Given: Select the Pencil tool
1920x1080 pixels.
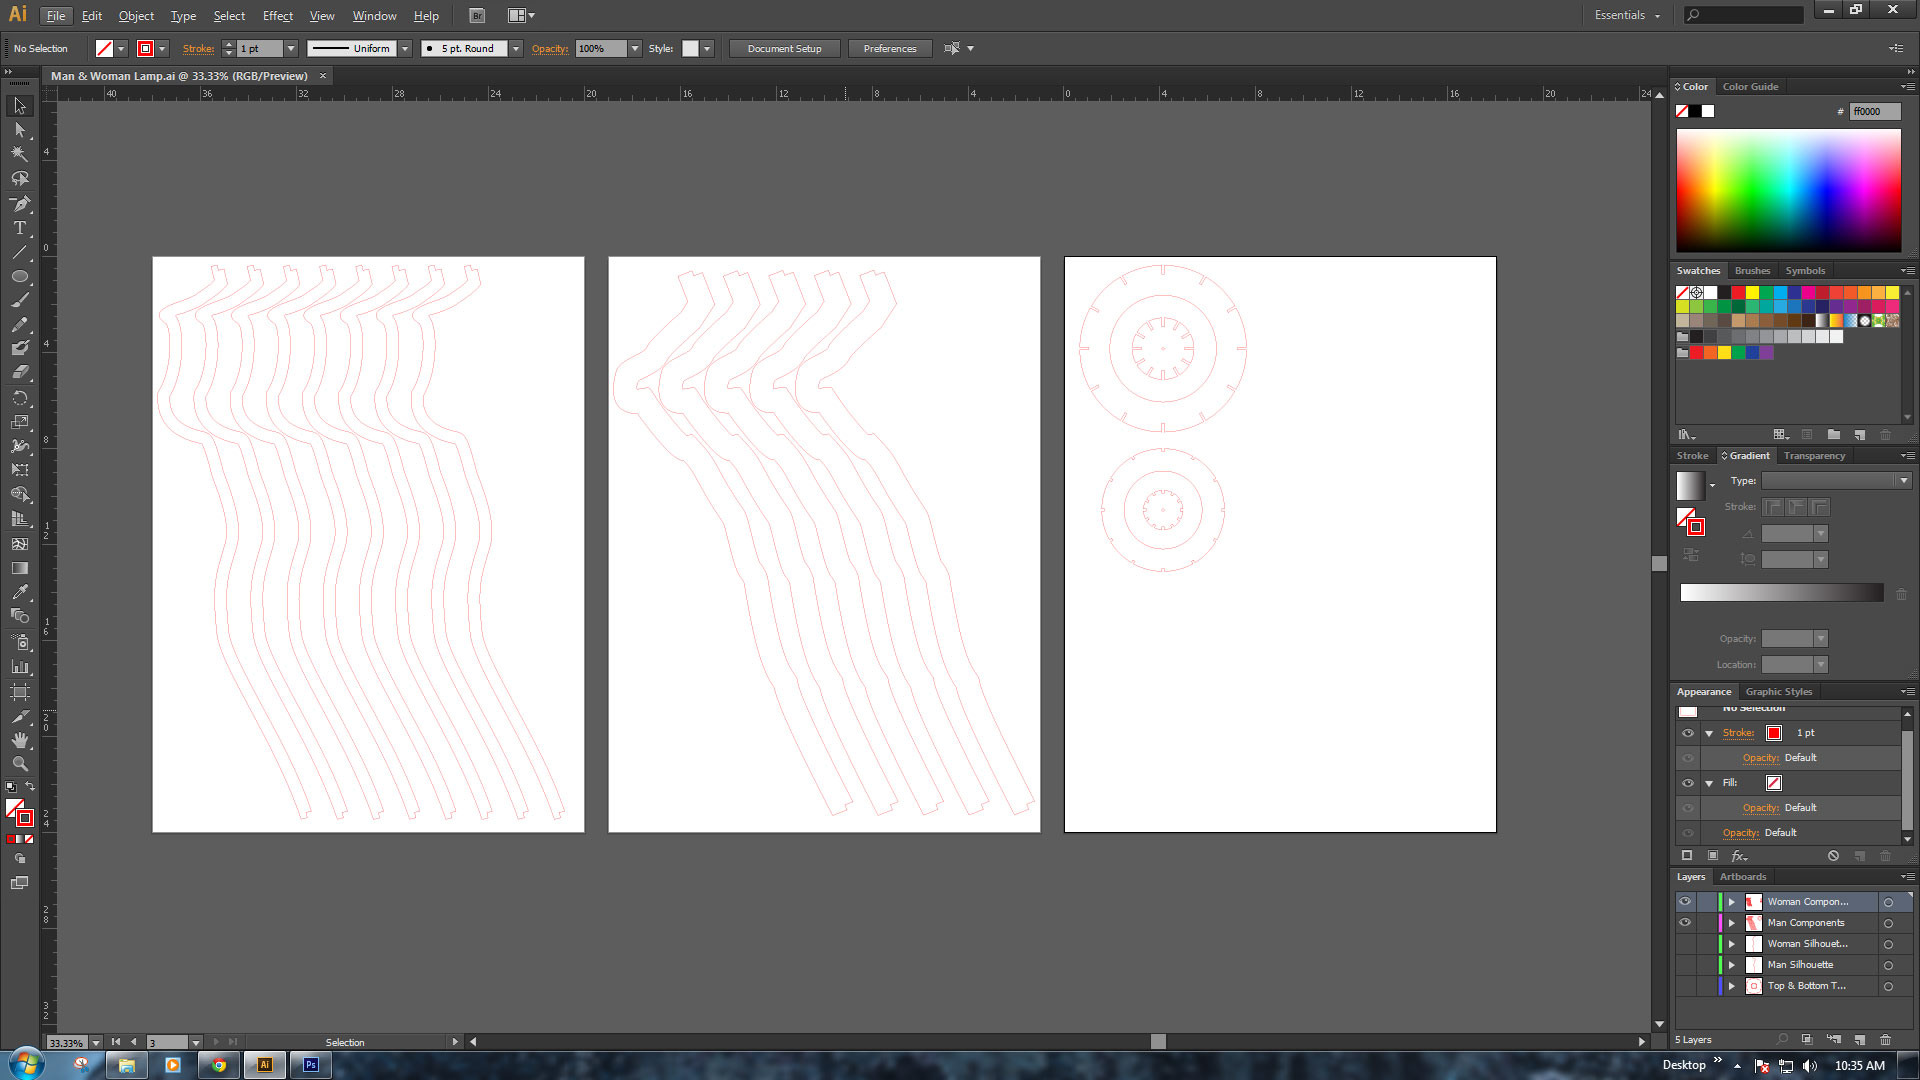Looking at the screenshot, I should tap(20, 325).
